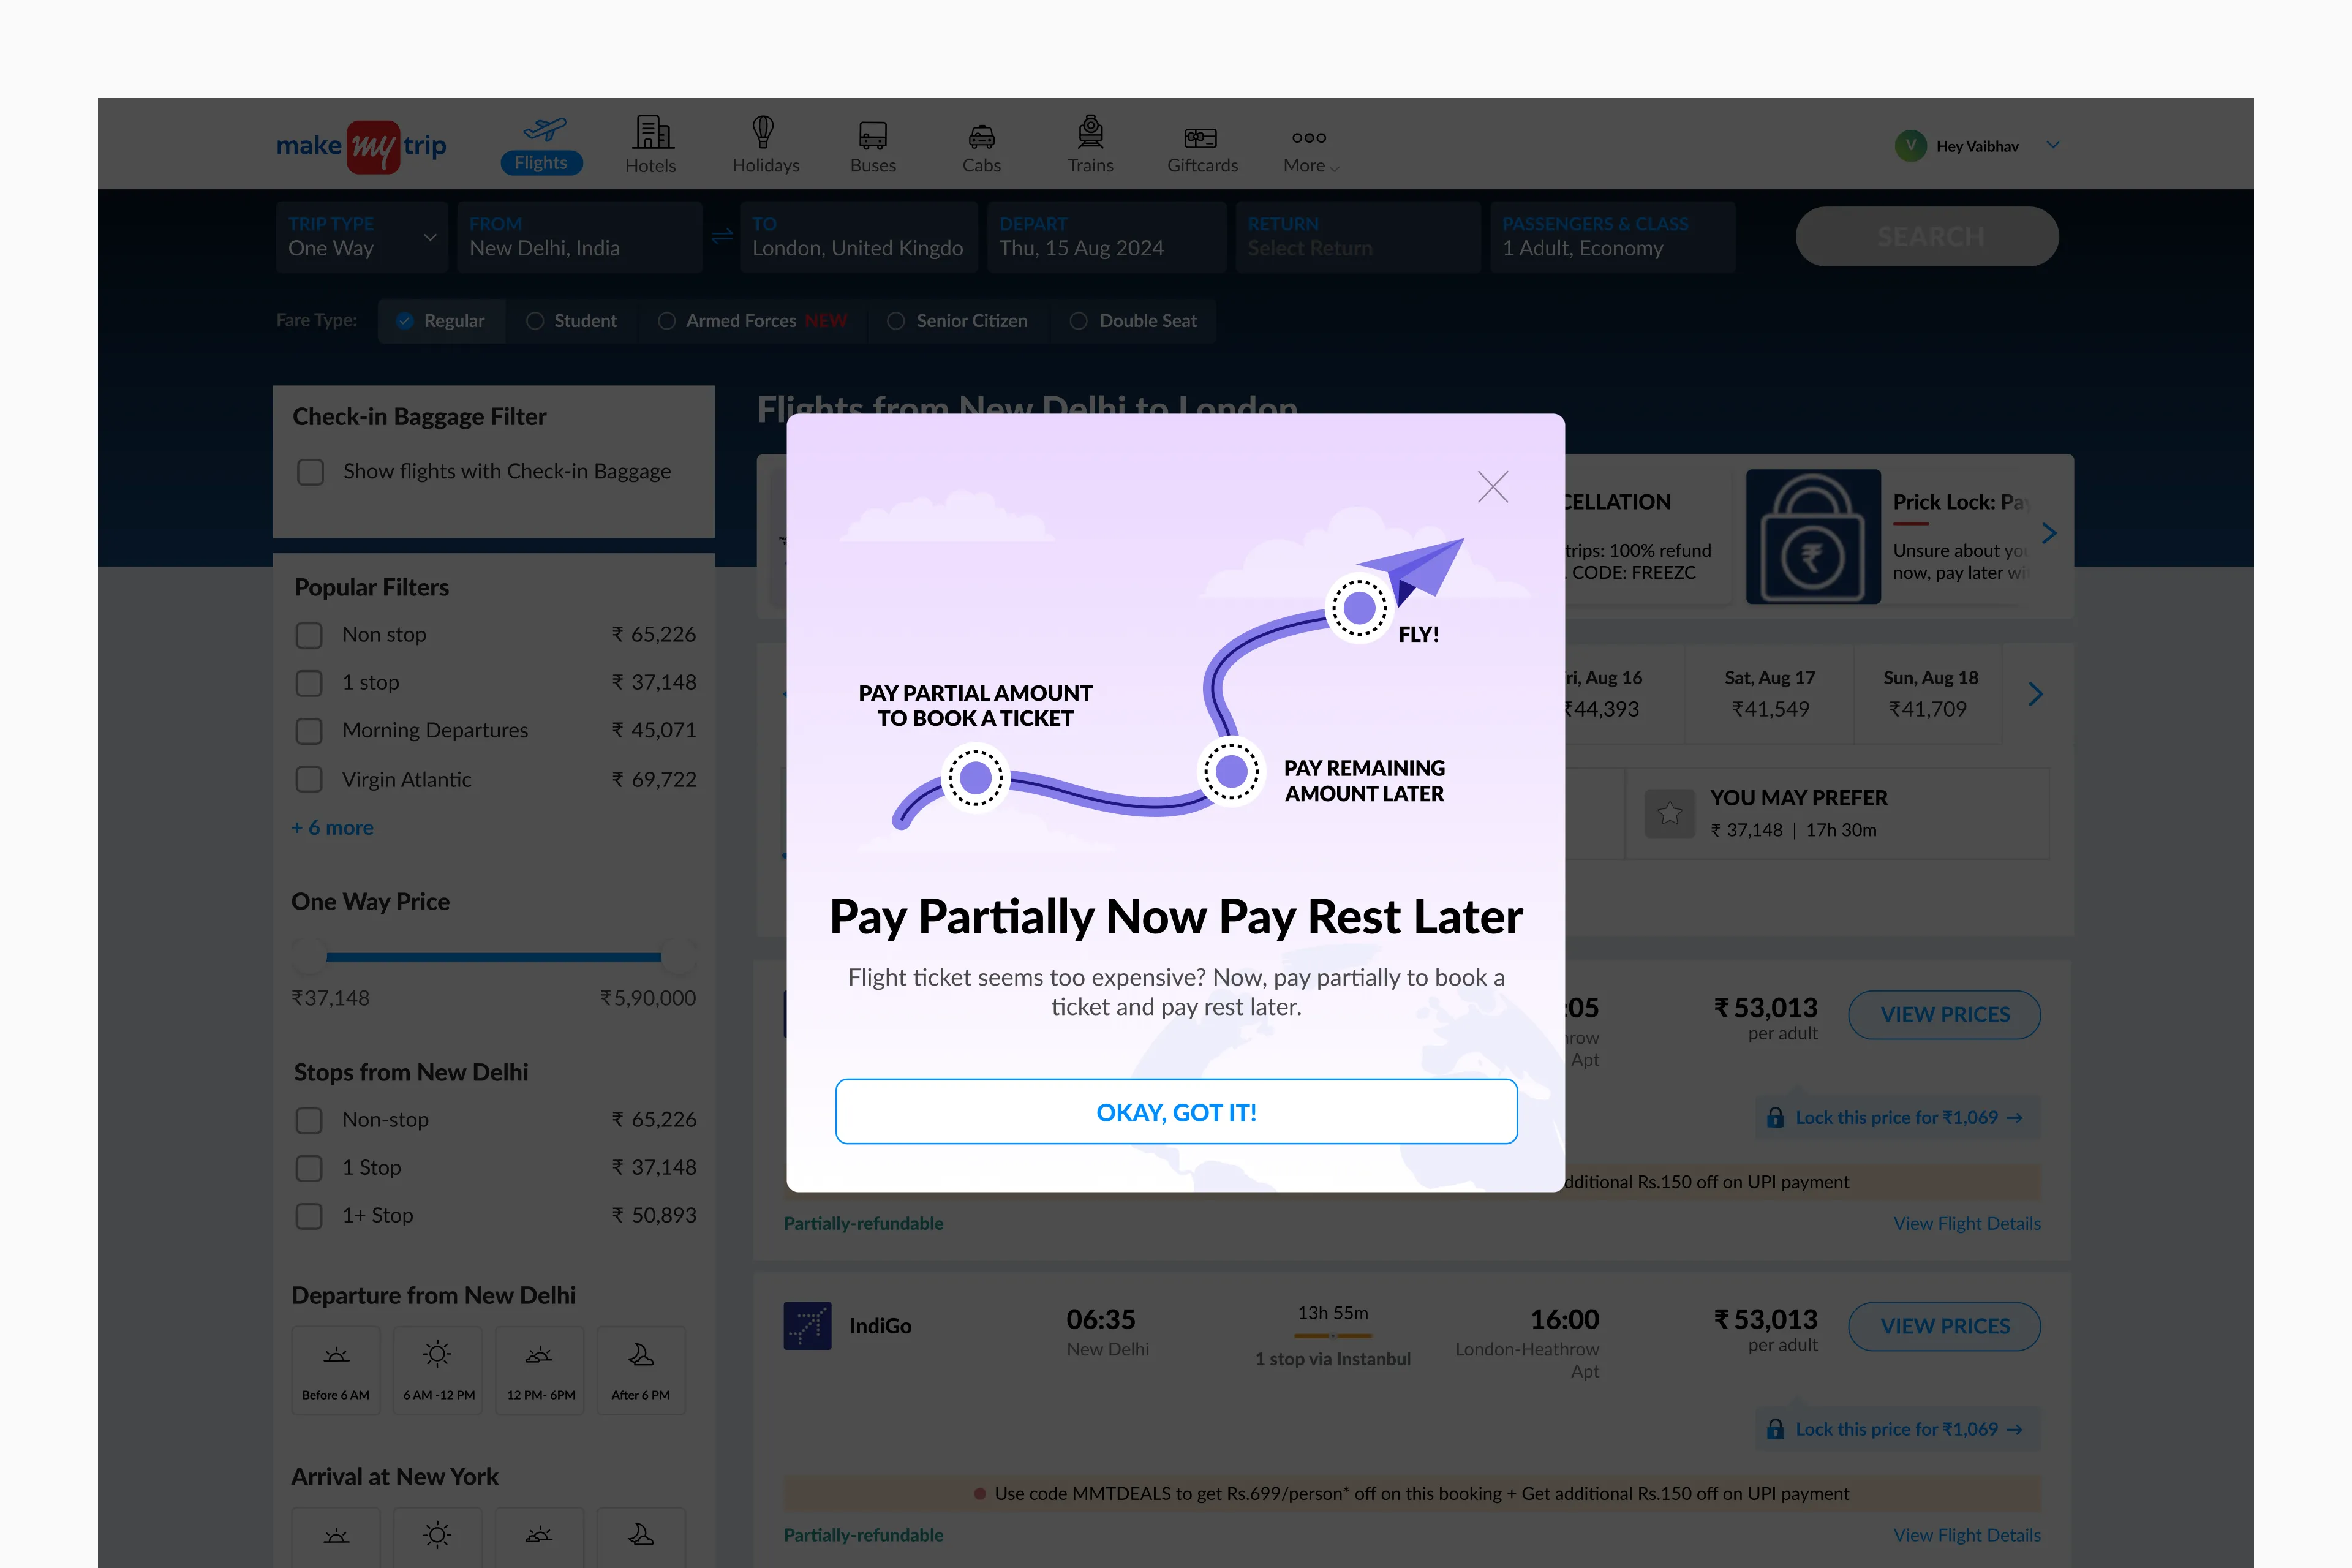
Task: Click + 6 more filters link
Action: [332, 828]
